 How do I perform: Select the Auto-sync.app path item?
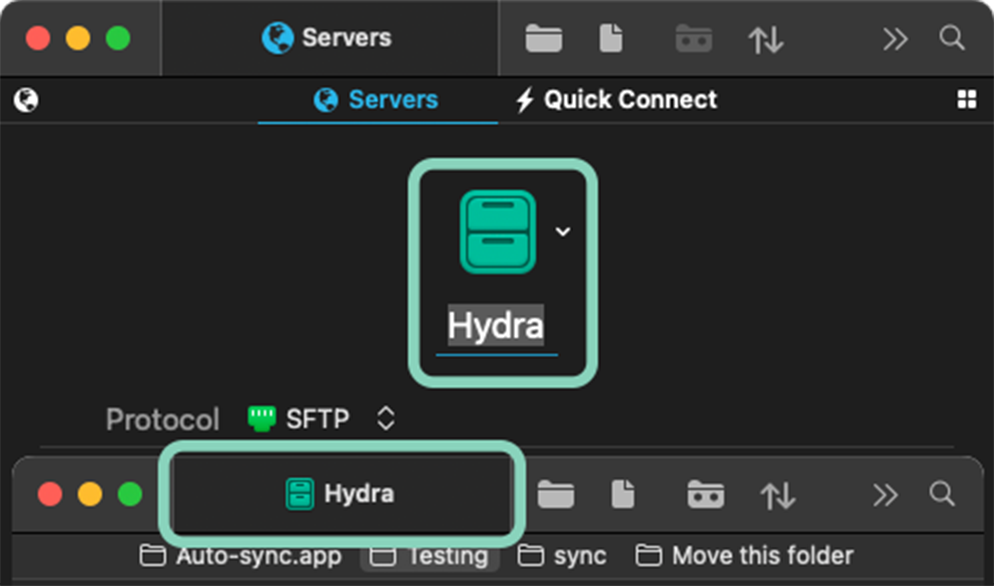click(241, 556)
